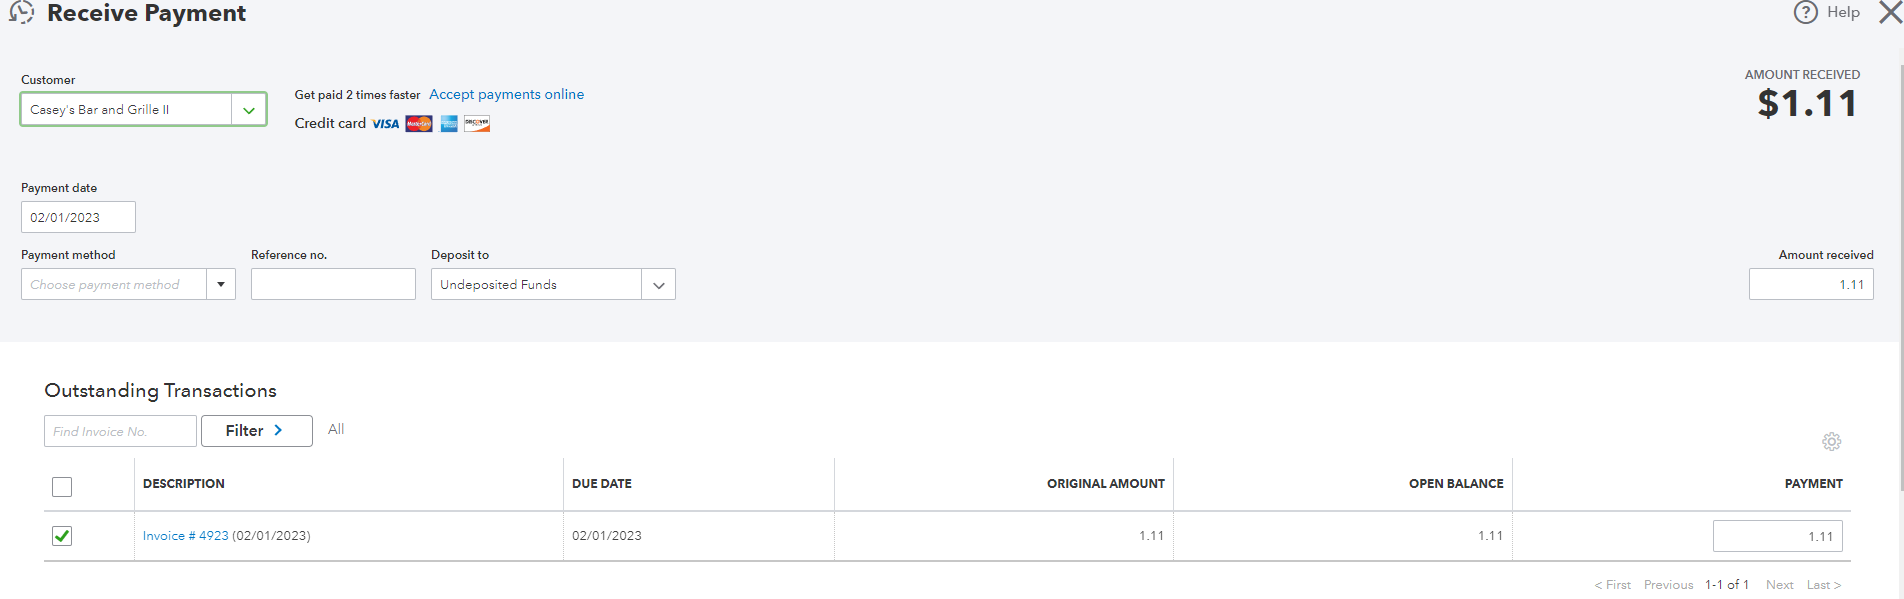Focus the Find Invoice No. search box
Screen dimensions: 1904x599
click(x=120, y=431)
